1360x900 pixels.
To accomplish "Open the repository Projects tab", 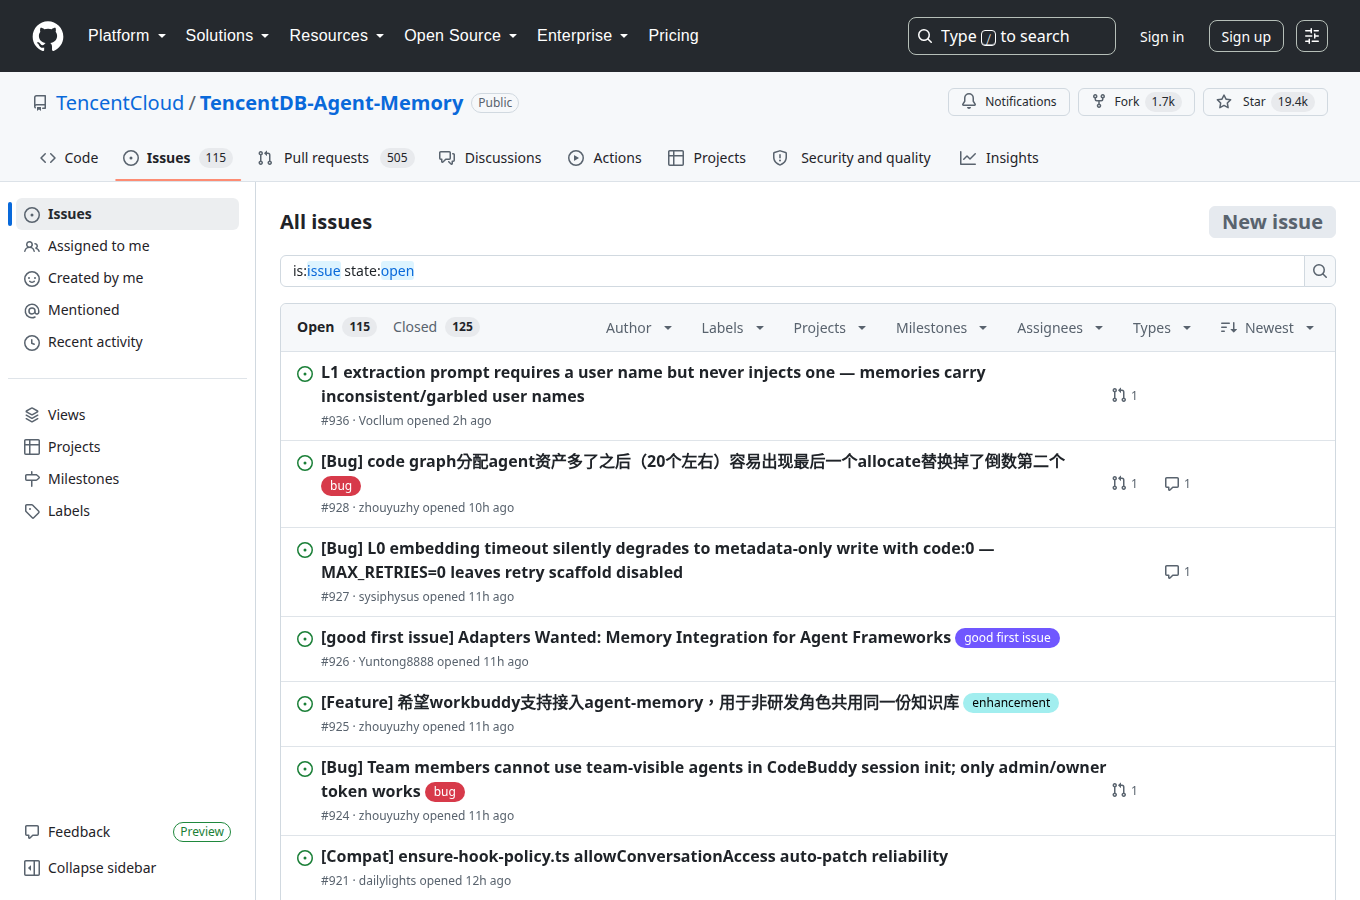I will [707, 158].
